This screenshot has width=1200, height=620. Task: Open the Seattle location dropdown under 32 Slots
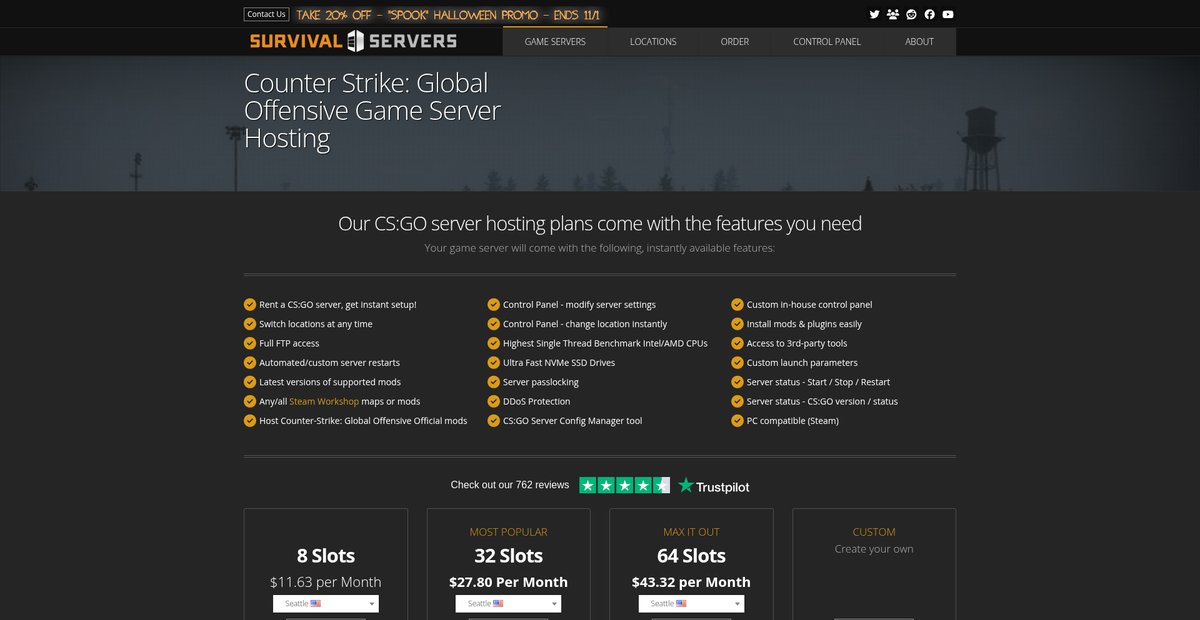click(x=508, y=604)
